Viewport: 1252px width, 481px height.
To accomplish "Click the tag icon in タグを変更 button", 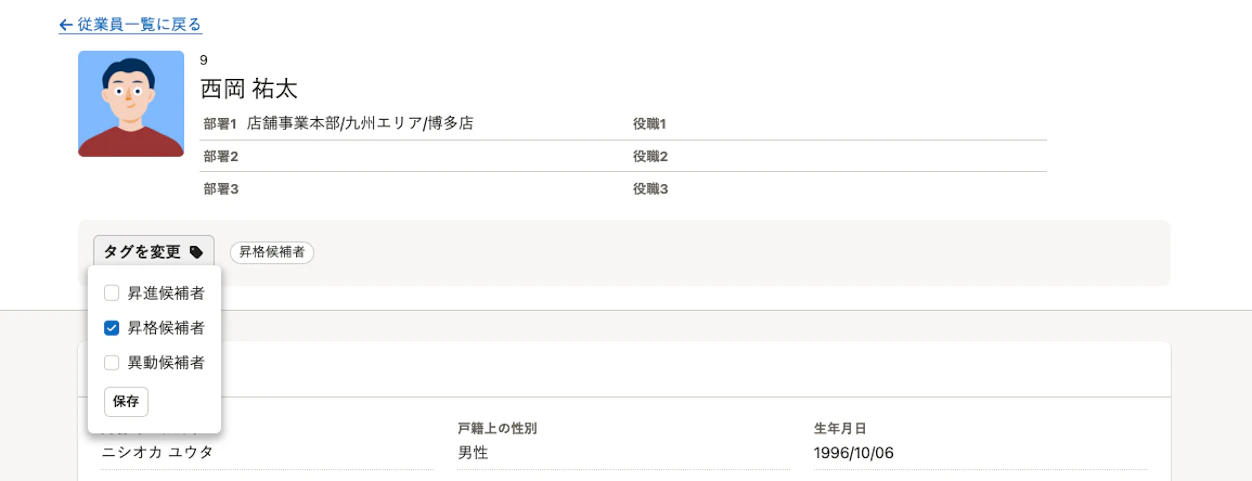I will pyautogui.click(x=196, y=252).
